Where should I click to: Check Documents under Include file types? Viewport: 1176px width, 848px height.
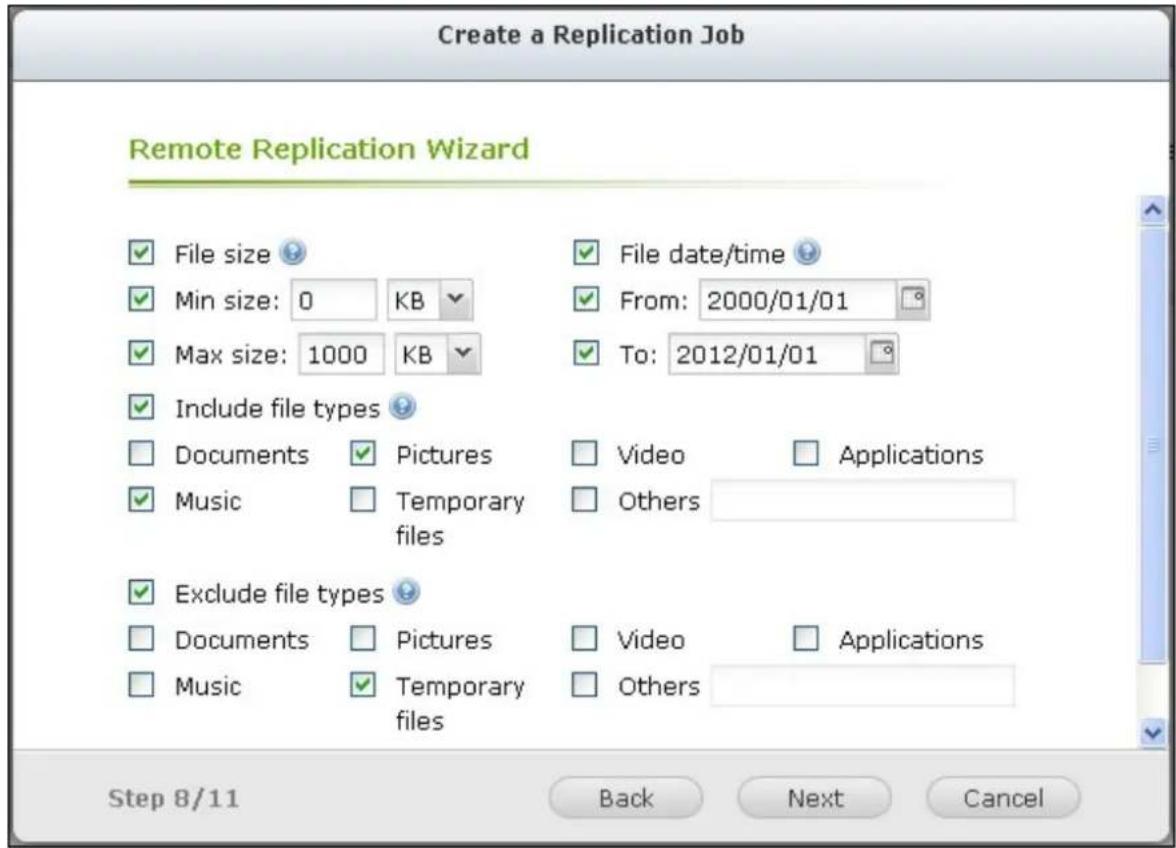(141, 454)
